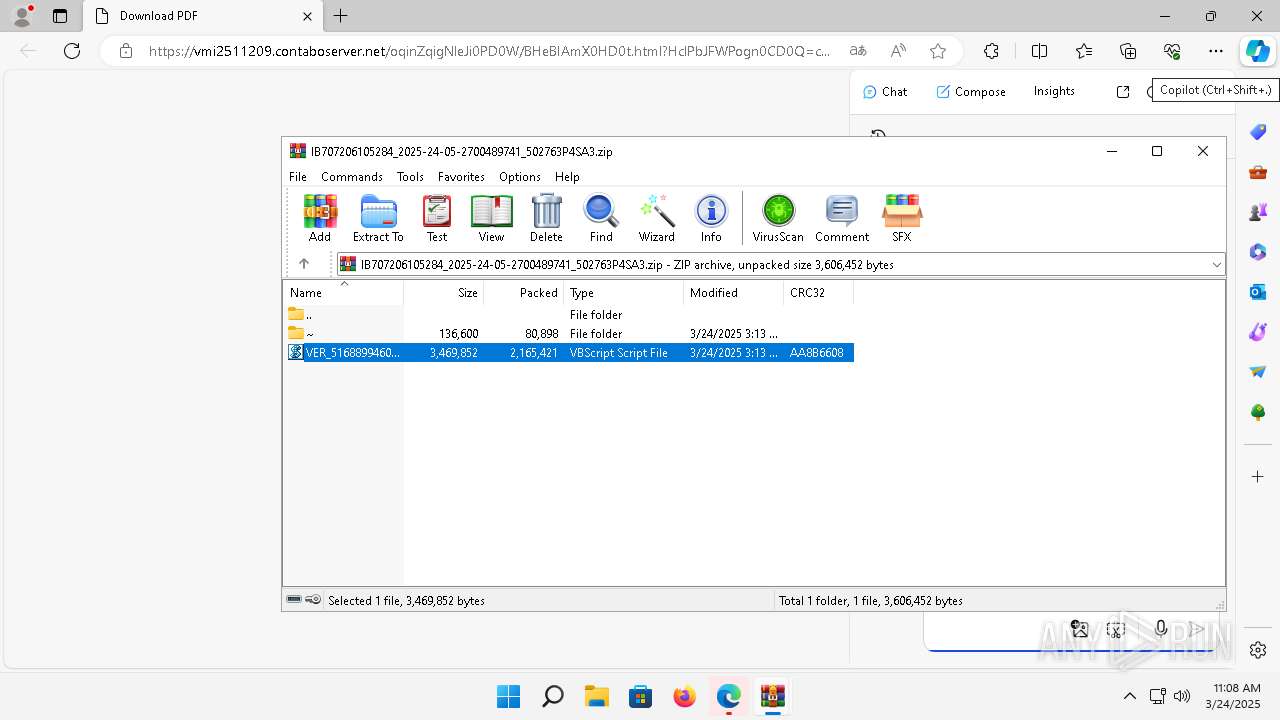Switch to the Copilot Chat tab
This screenshot has height=720, width=1280.
point(885,91)
